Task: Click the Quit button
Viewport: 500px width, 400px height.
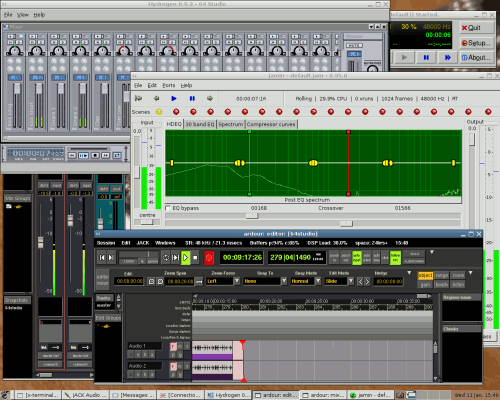Action: click(x=476, y=28)
